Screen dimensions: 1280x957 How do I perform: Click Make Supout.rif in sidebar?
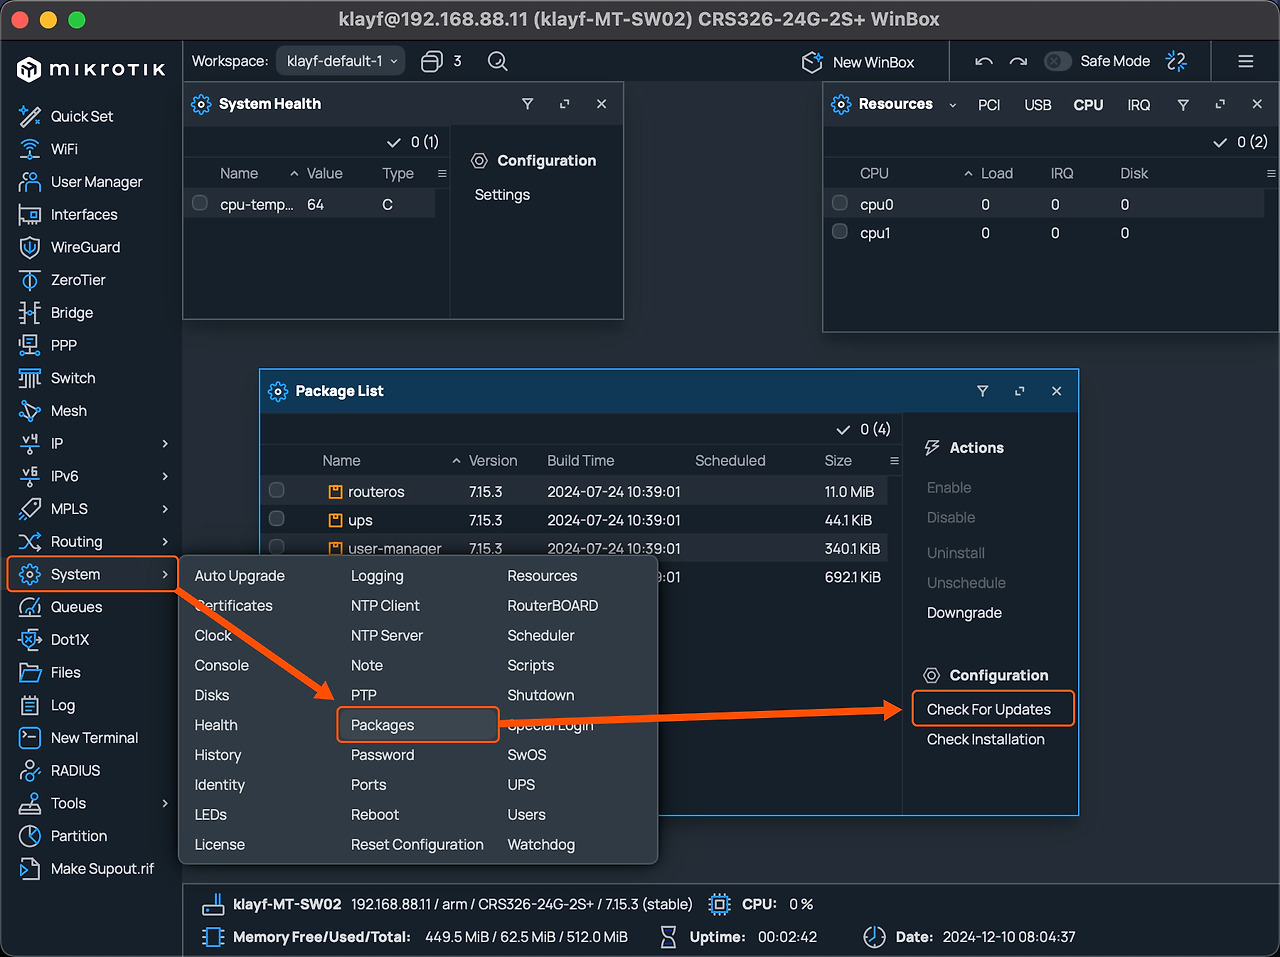[102, 869]
